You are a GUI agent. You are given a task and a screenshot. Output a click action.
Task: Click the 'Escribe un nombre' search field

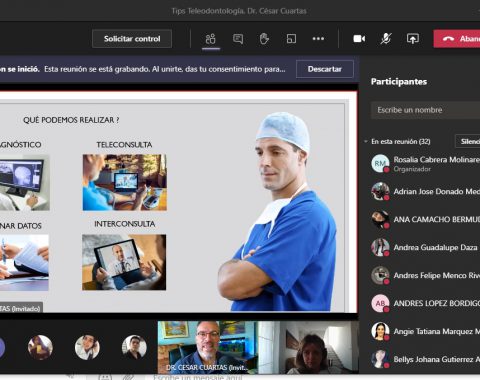pos(425,110)
